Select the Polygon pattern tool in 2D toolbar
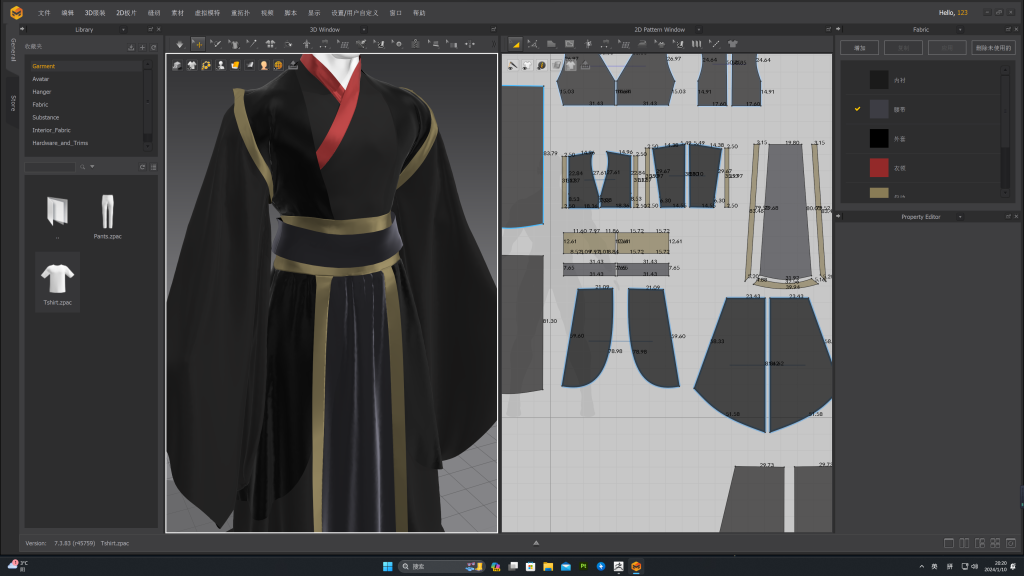 point(551,44)
